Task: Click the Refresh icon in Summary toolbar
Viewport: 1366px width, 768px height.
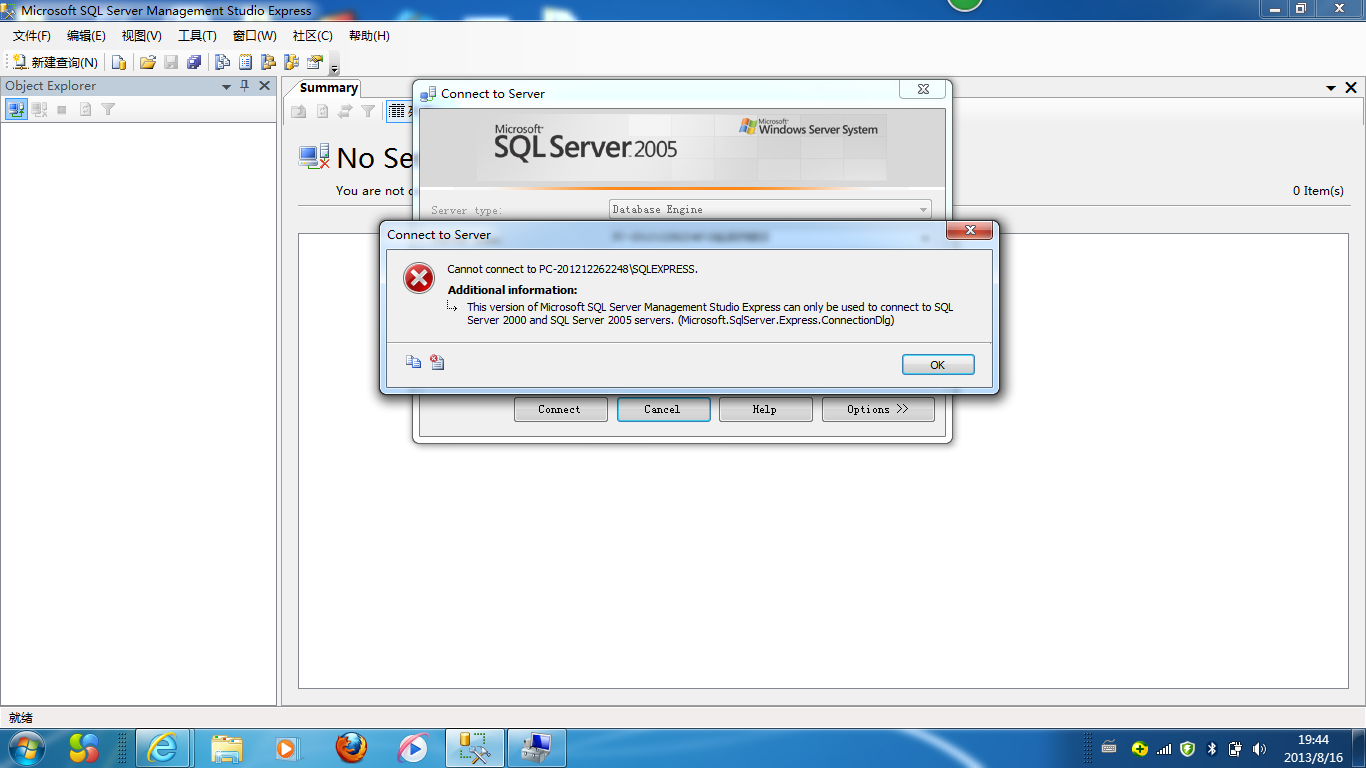Action: pos(322,111)
